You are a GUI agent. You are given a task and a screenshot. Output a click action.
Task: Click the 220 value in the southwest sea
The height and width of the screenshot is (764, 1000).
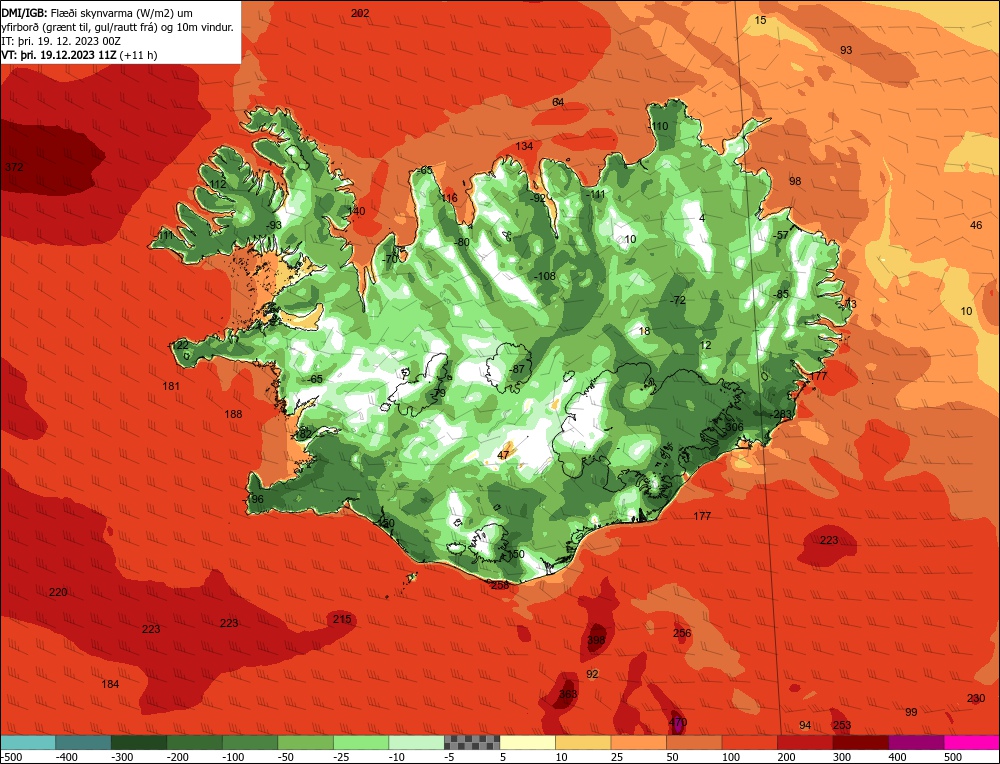(58, 592)
